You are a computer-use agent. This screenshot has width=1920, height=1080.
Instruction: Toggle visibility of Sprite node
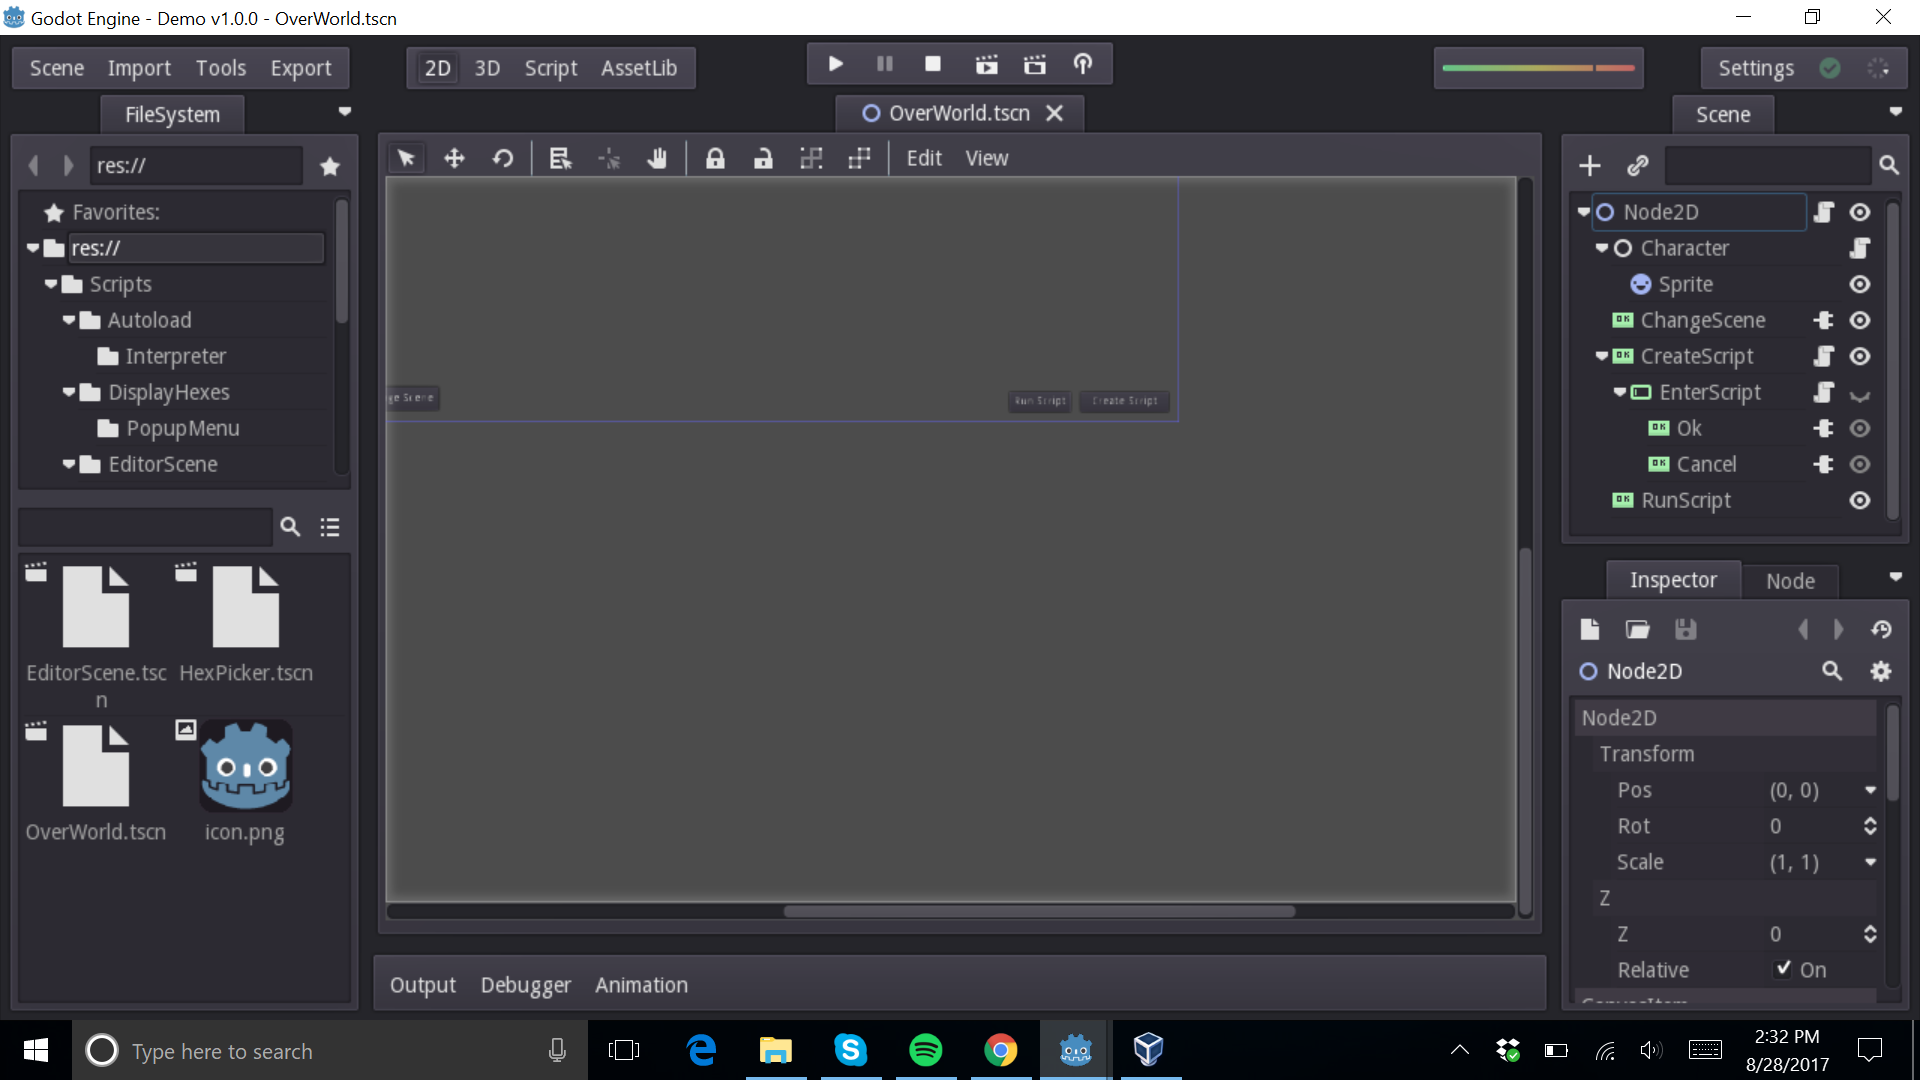[x=1859, y=285]
